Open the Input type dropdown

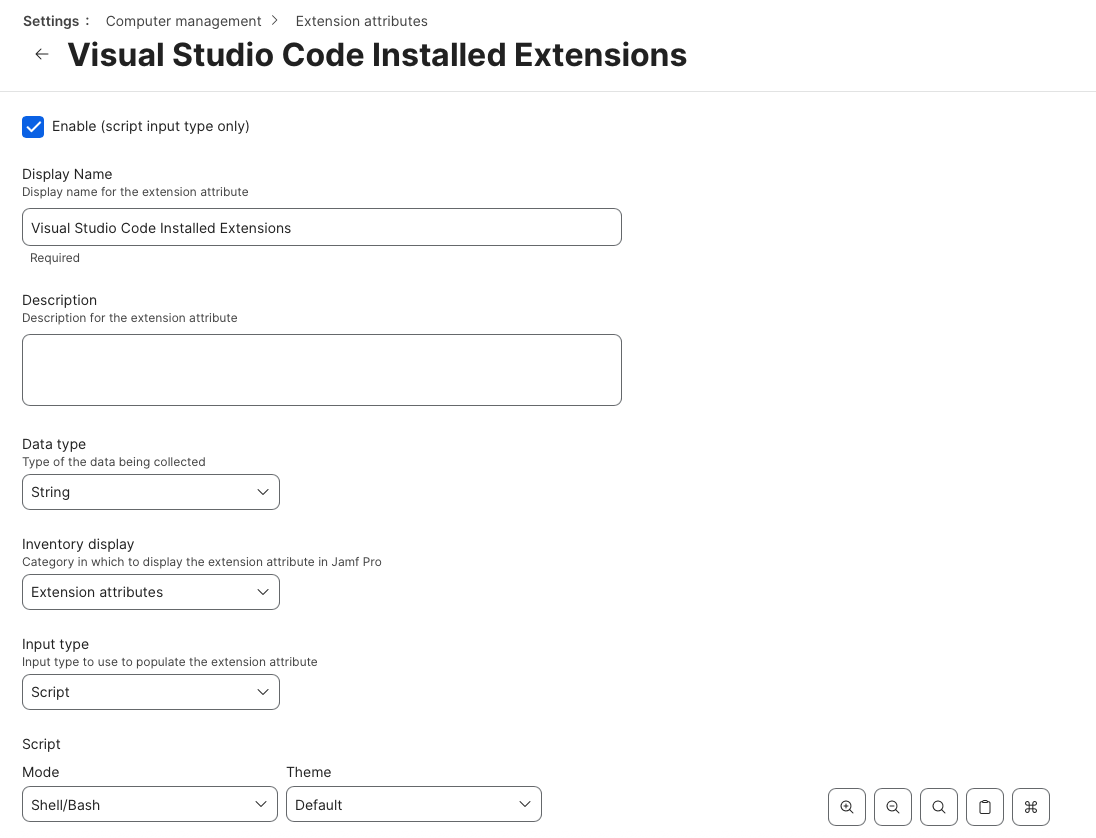(151, 692)
